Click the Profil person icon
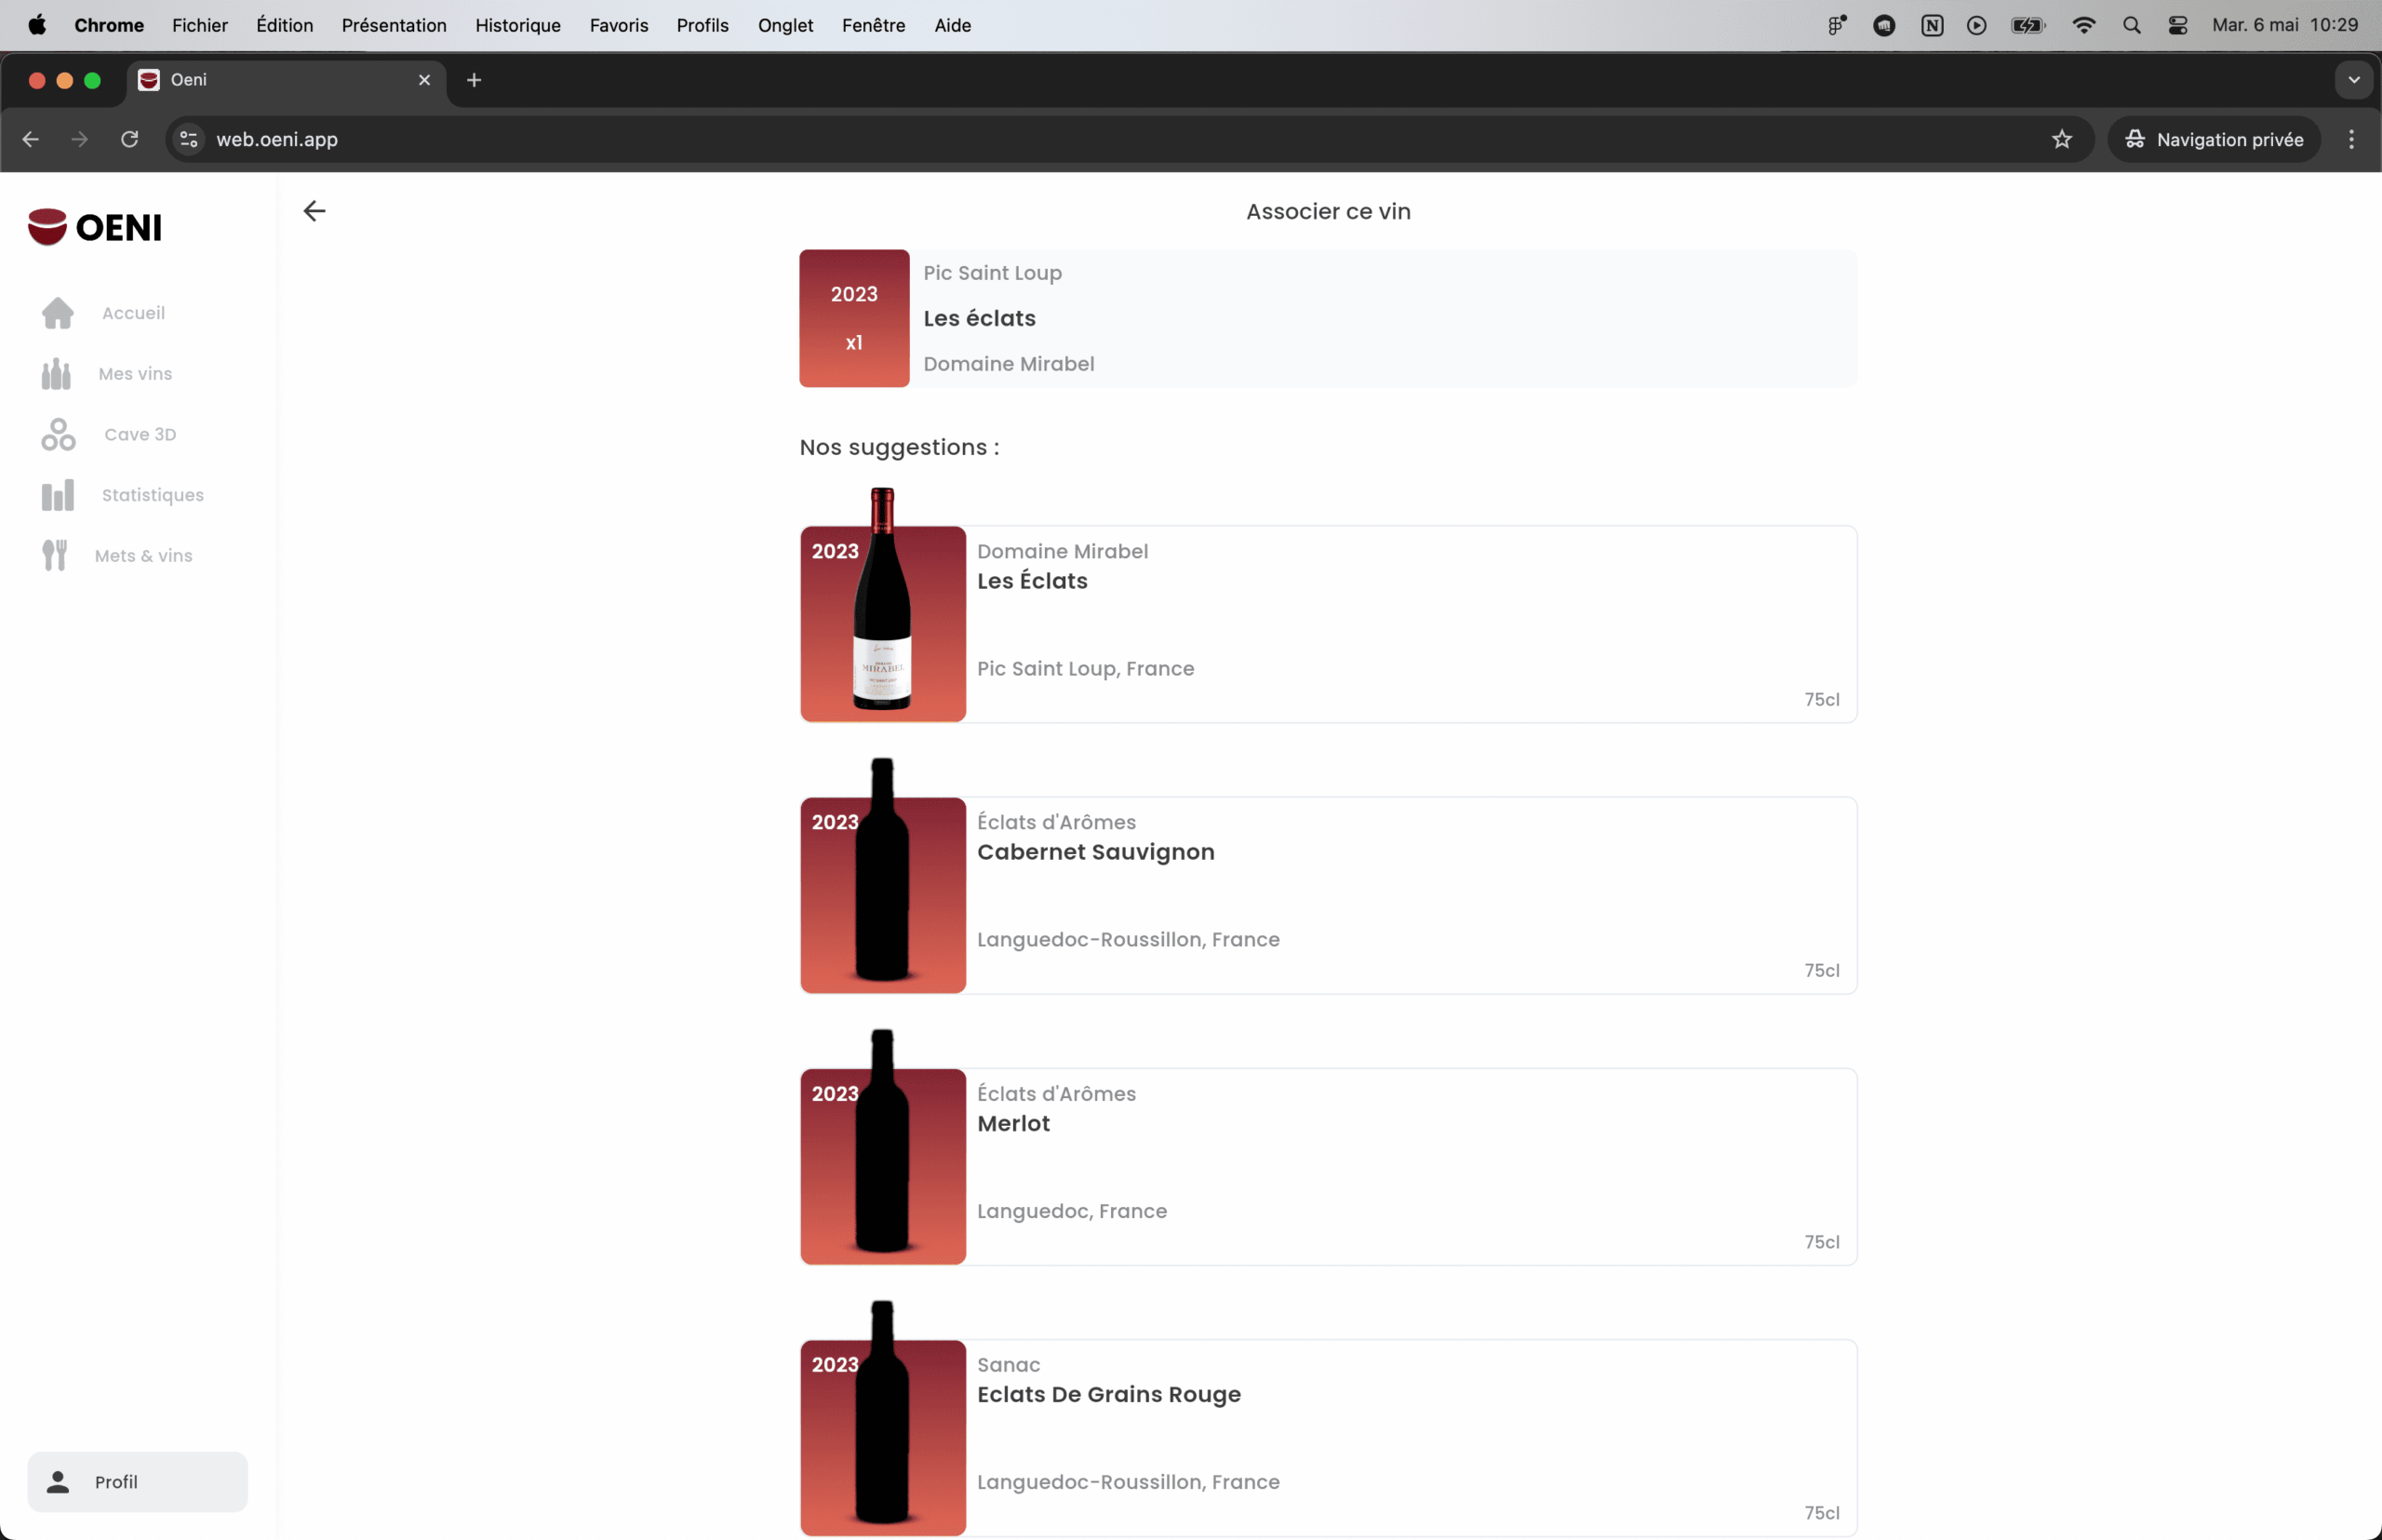 [x=58, y=1482]
